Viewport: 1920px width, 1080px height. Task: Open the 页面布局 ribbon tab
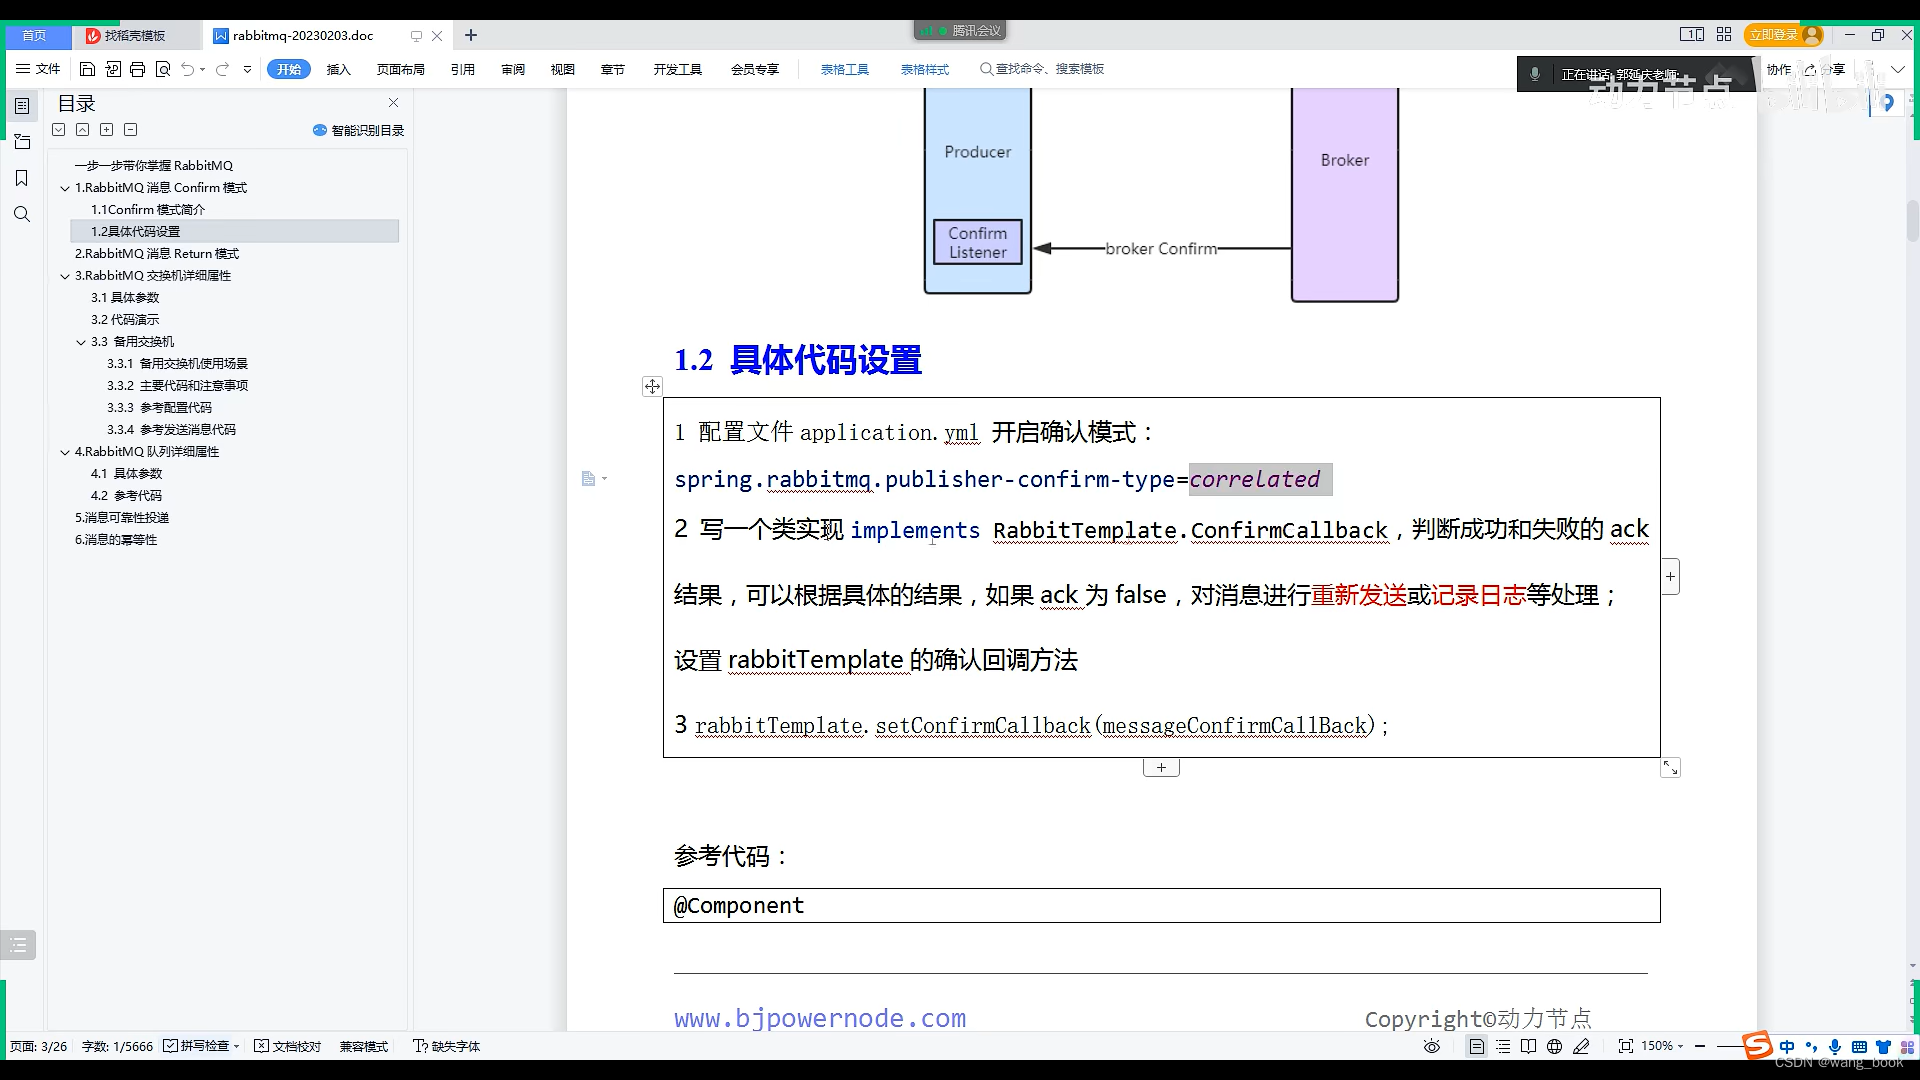[401, 69]
